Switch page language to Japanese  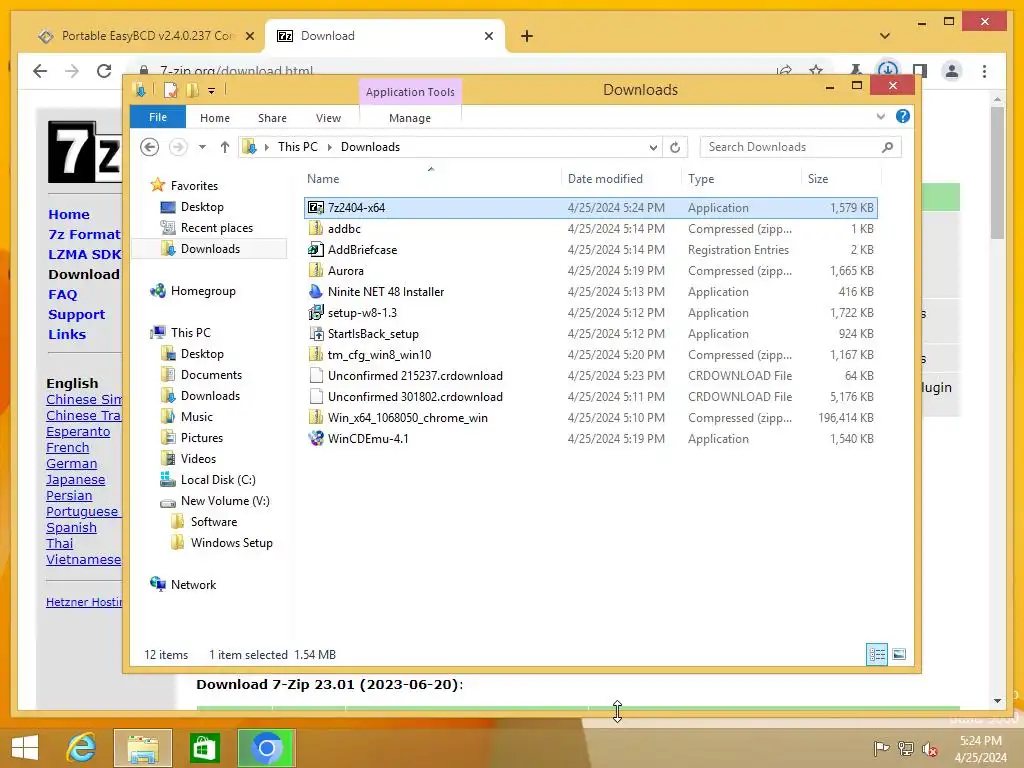tap(76, 479)
